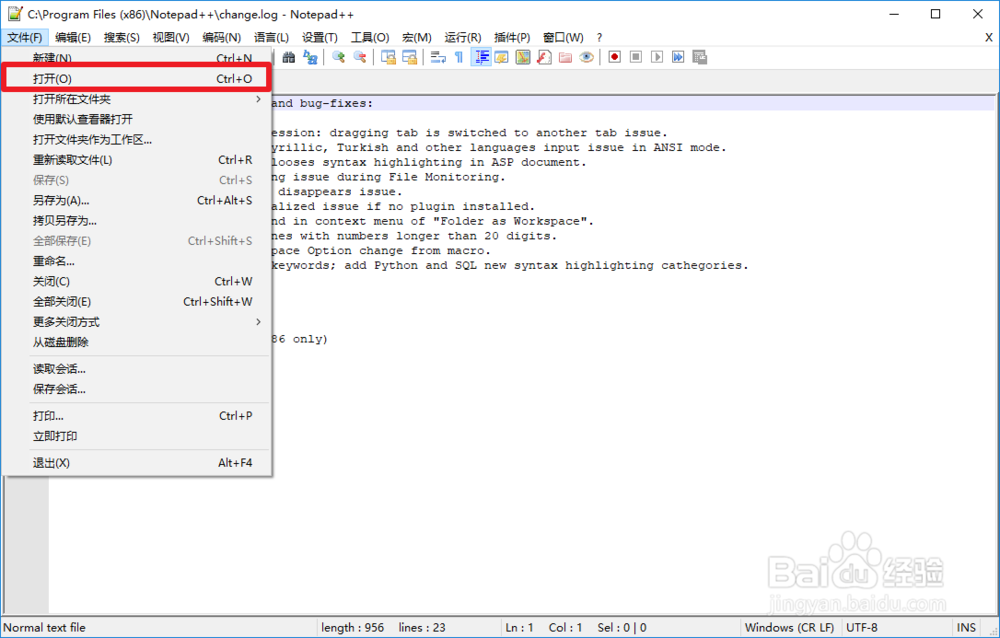Select 重新读取文件(L) menu entry
Viewport: 1000px width, 638px height.
point(136,160)
